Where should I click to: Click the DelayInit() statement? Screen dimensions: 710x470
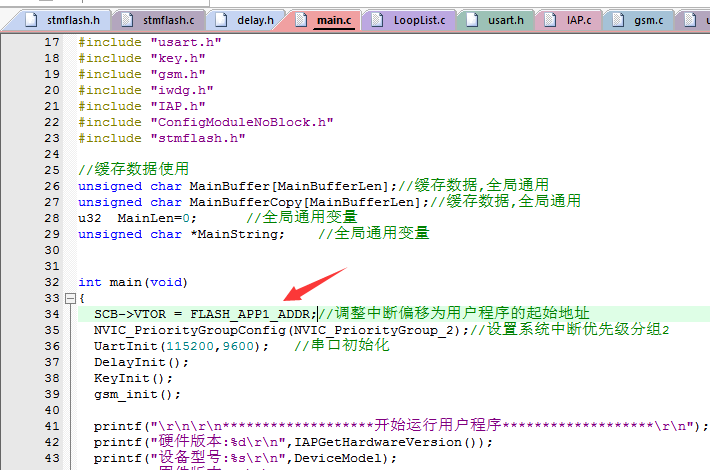(141, 362)
